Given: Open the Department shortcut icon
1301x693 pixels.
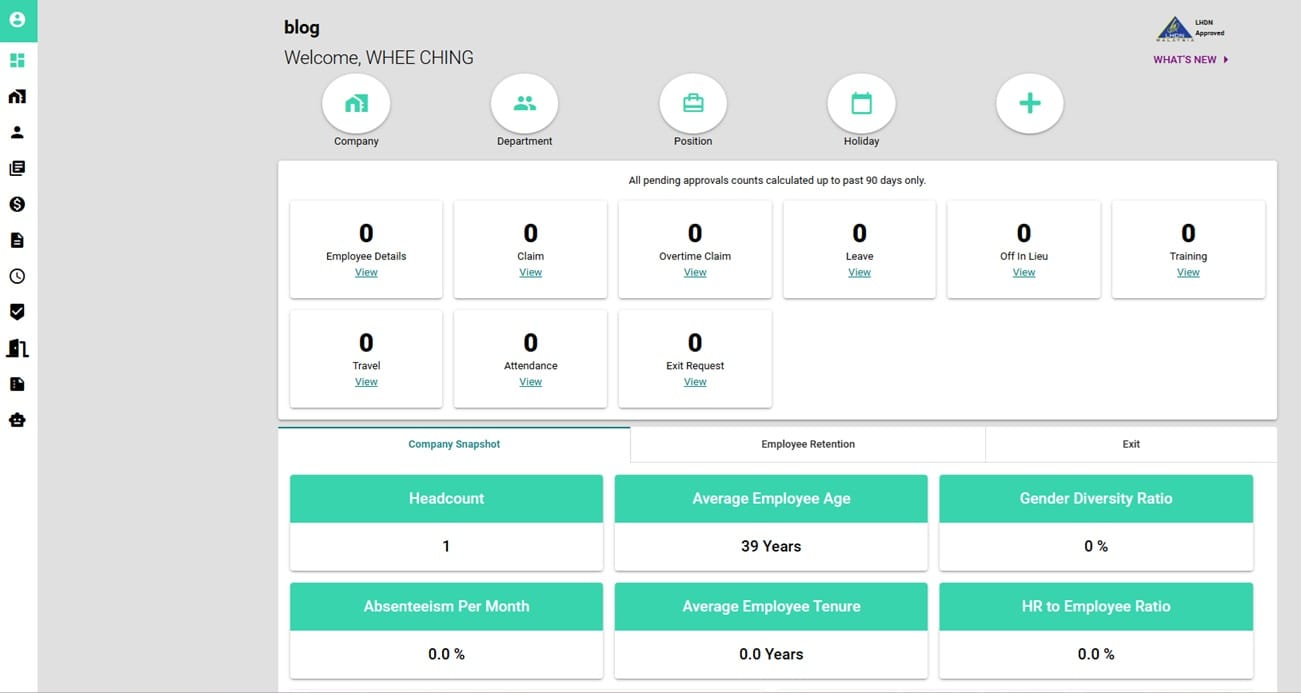Looking at the screenshot, I should click(524, 104).
